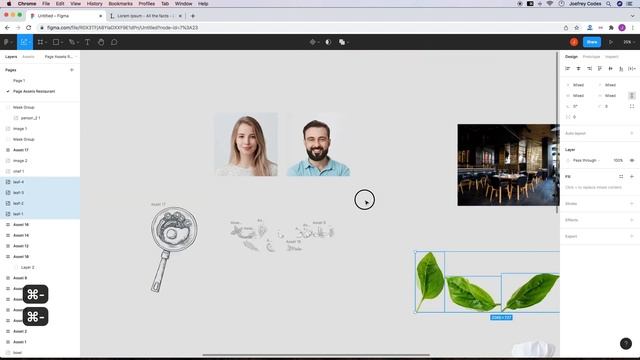The image size is (640, 360).
Task: Open the Figma main menu
Action: [8, 42]
